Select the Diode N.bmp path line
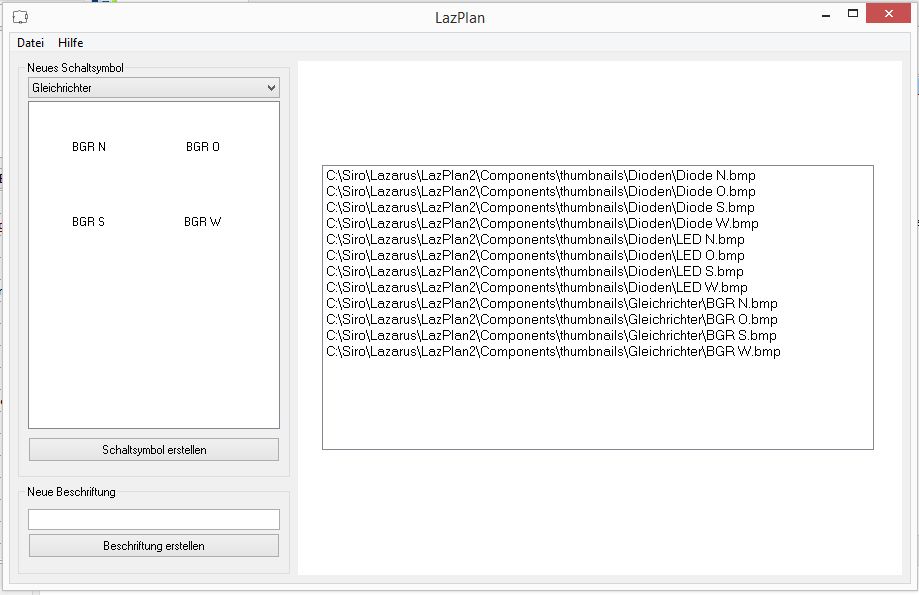The height and width of the screenshot is (595, 919). click(540, 176)
